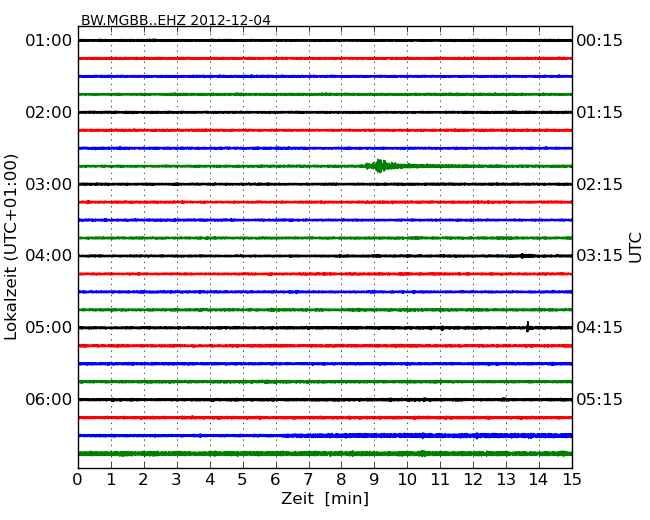Select the 01:00 local time label
Screen dimensions: 650x520
pos(49,41)
